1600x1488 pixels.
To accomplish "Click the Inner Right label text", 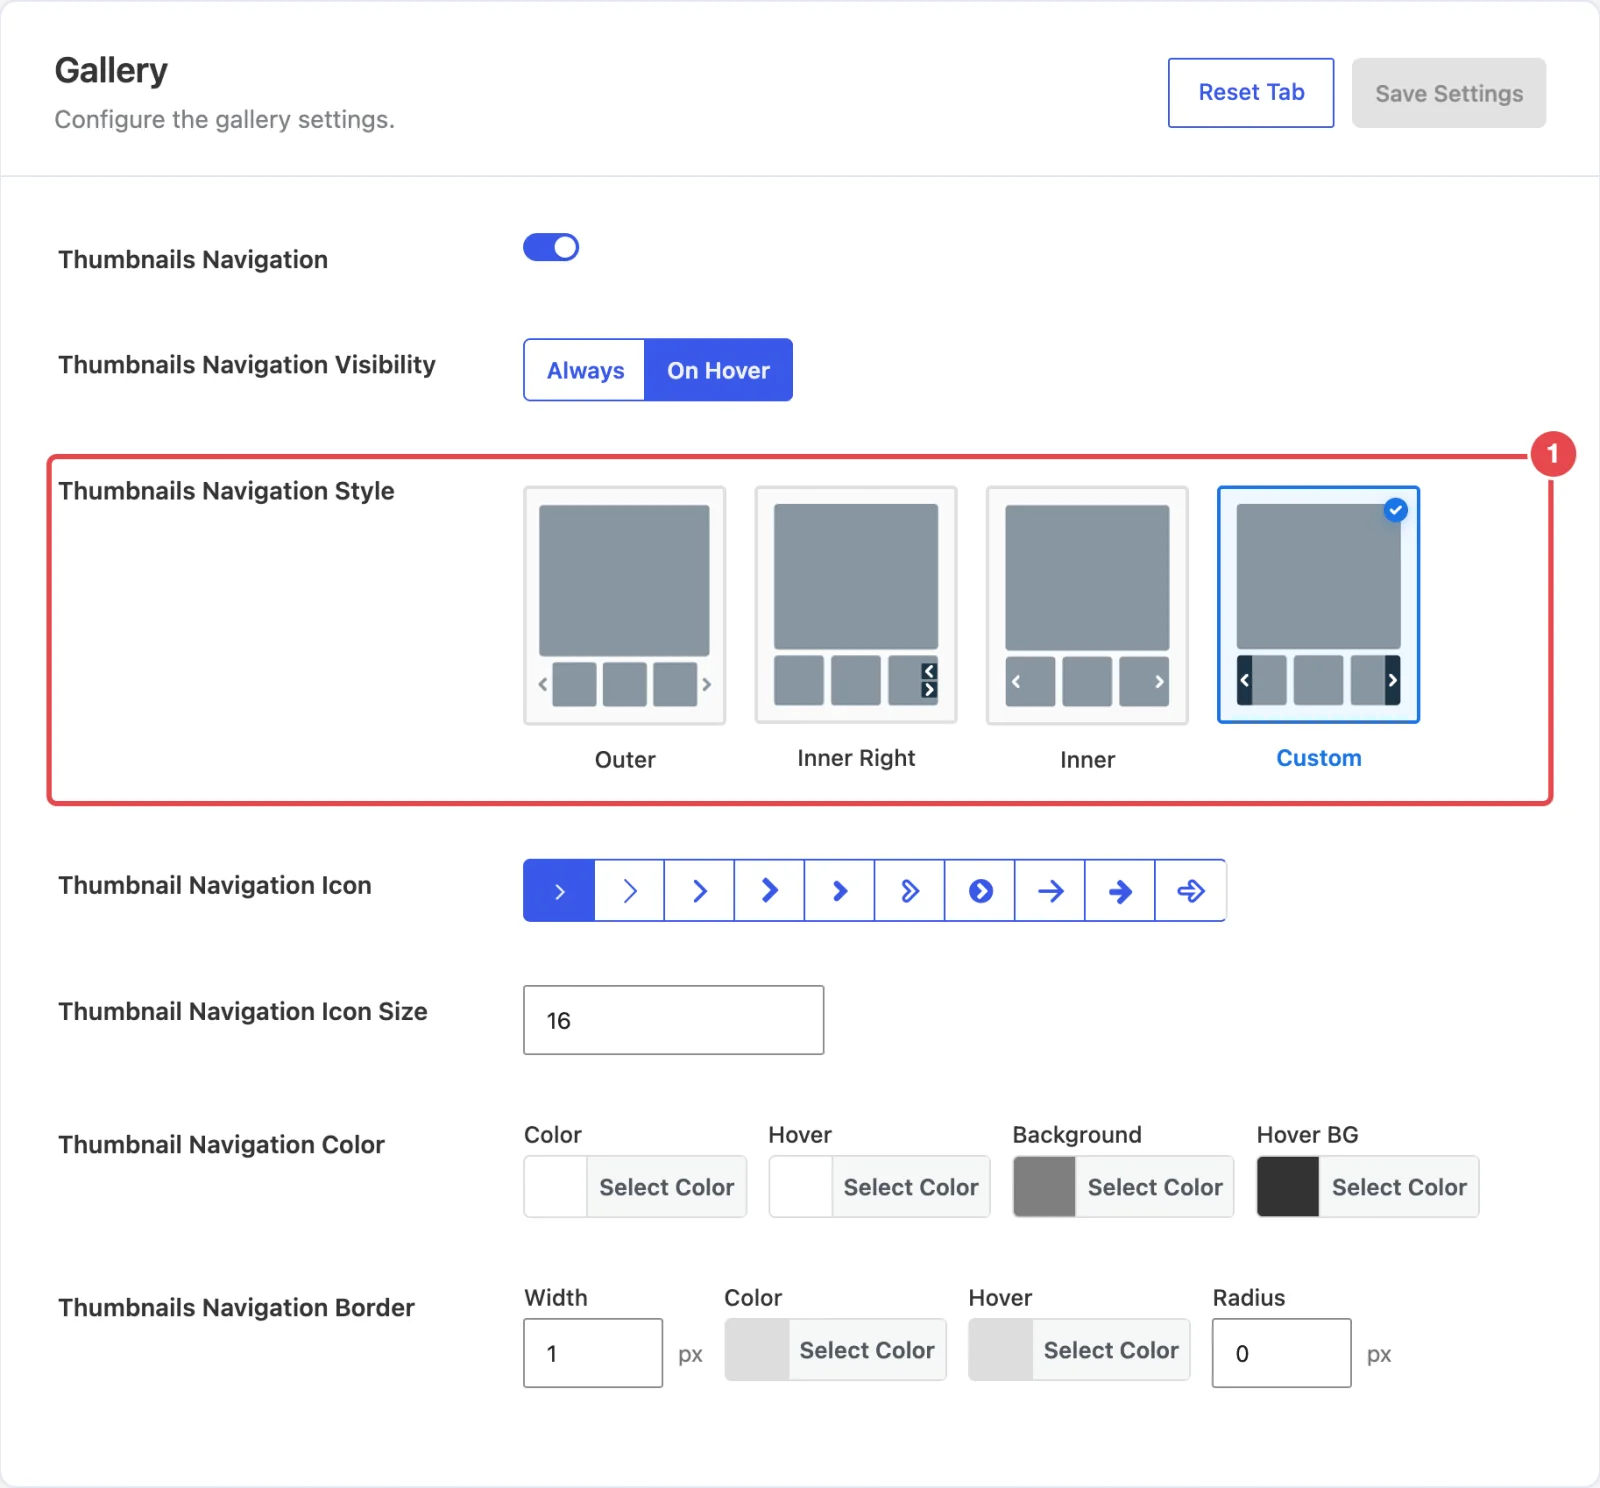I will coord(856,758).
